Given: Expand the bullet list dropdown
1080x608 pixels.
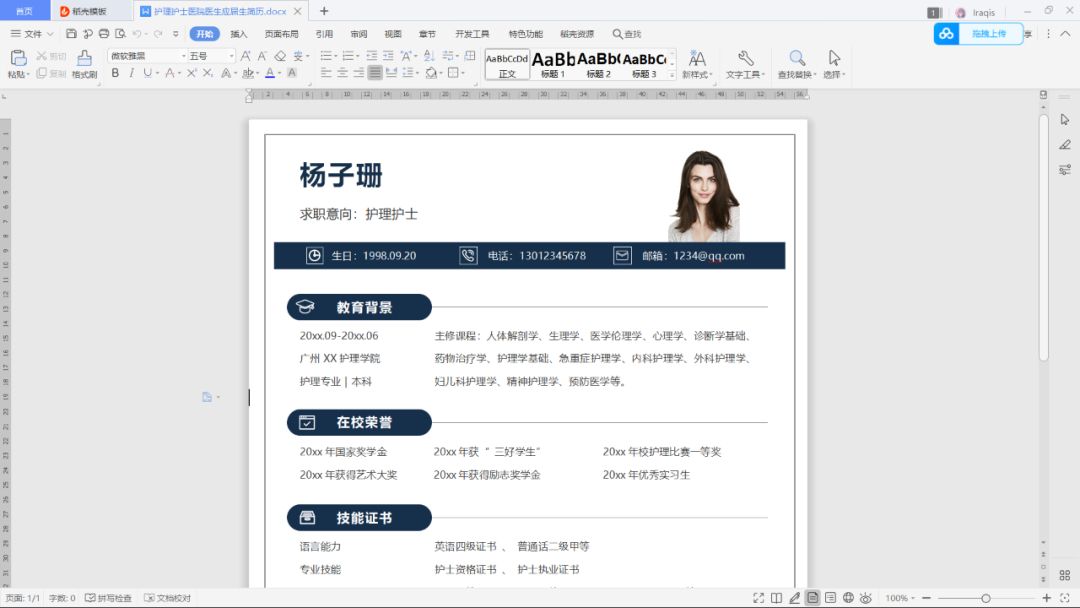Looking at the screenshot, I should (x=336, y=56).
